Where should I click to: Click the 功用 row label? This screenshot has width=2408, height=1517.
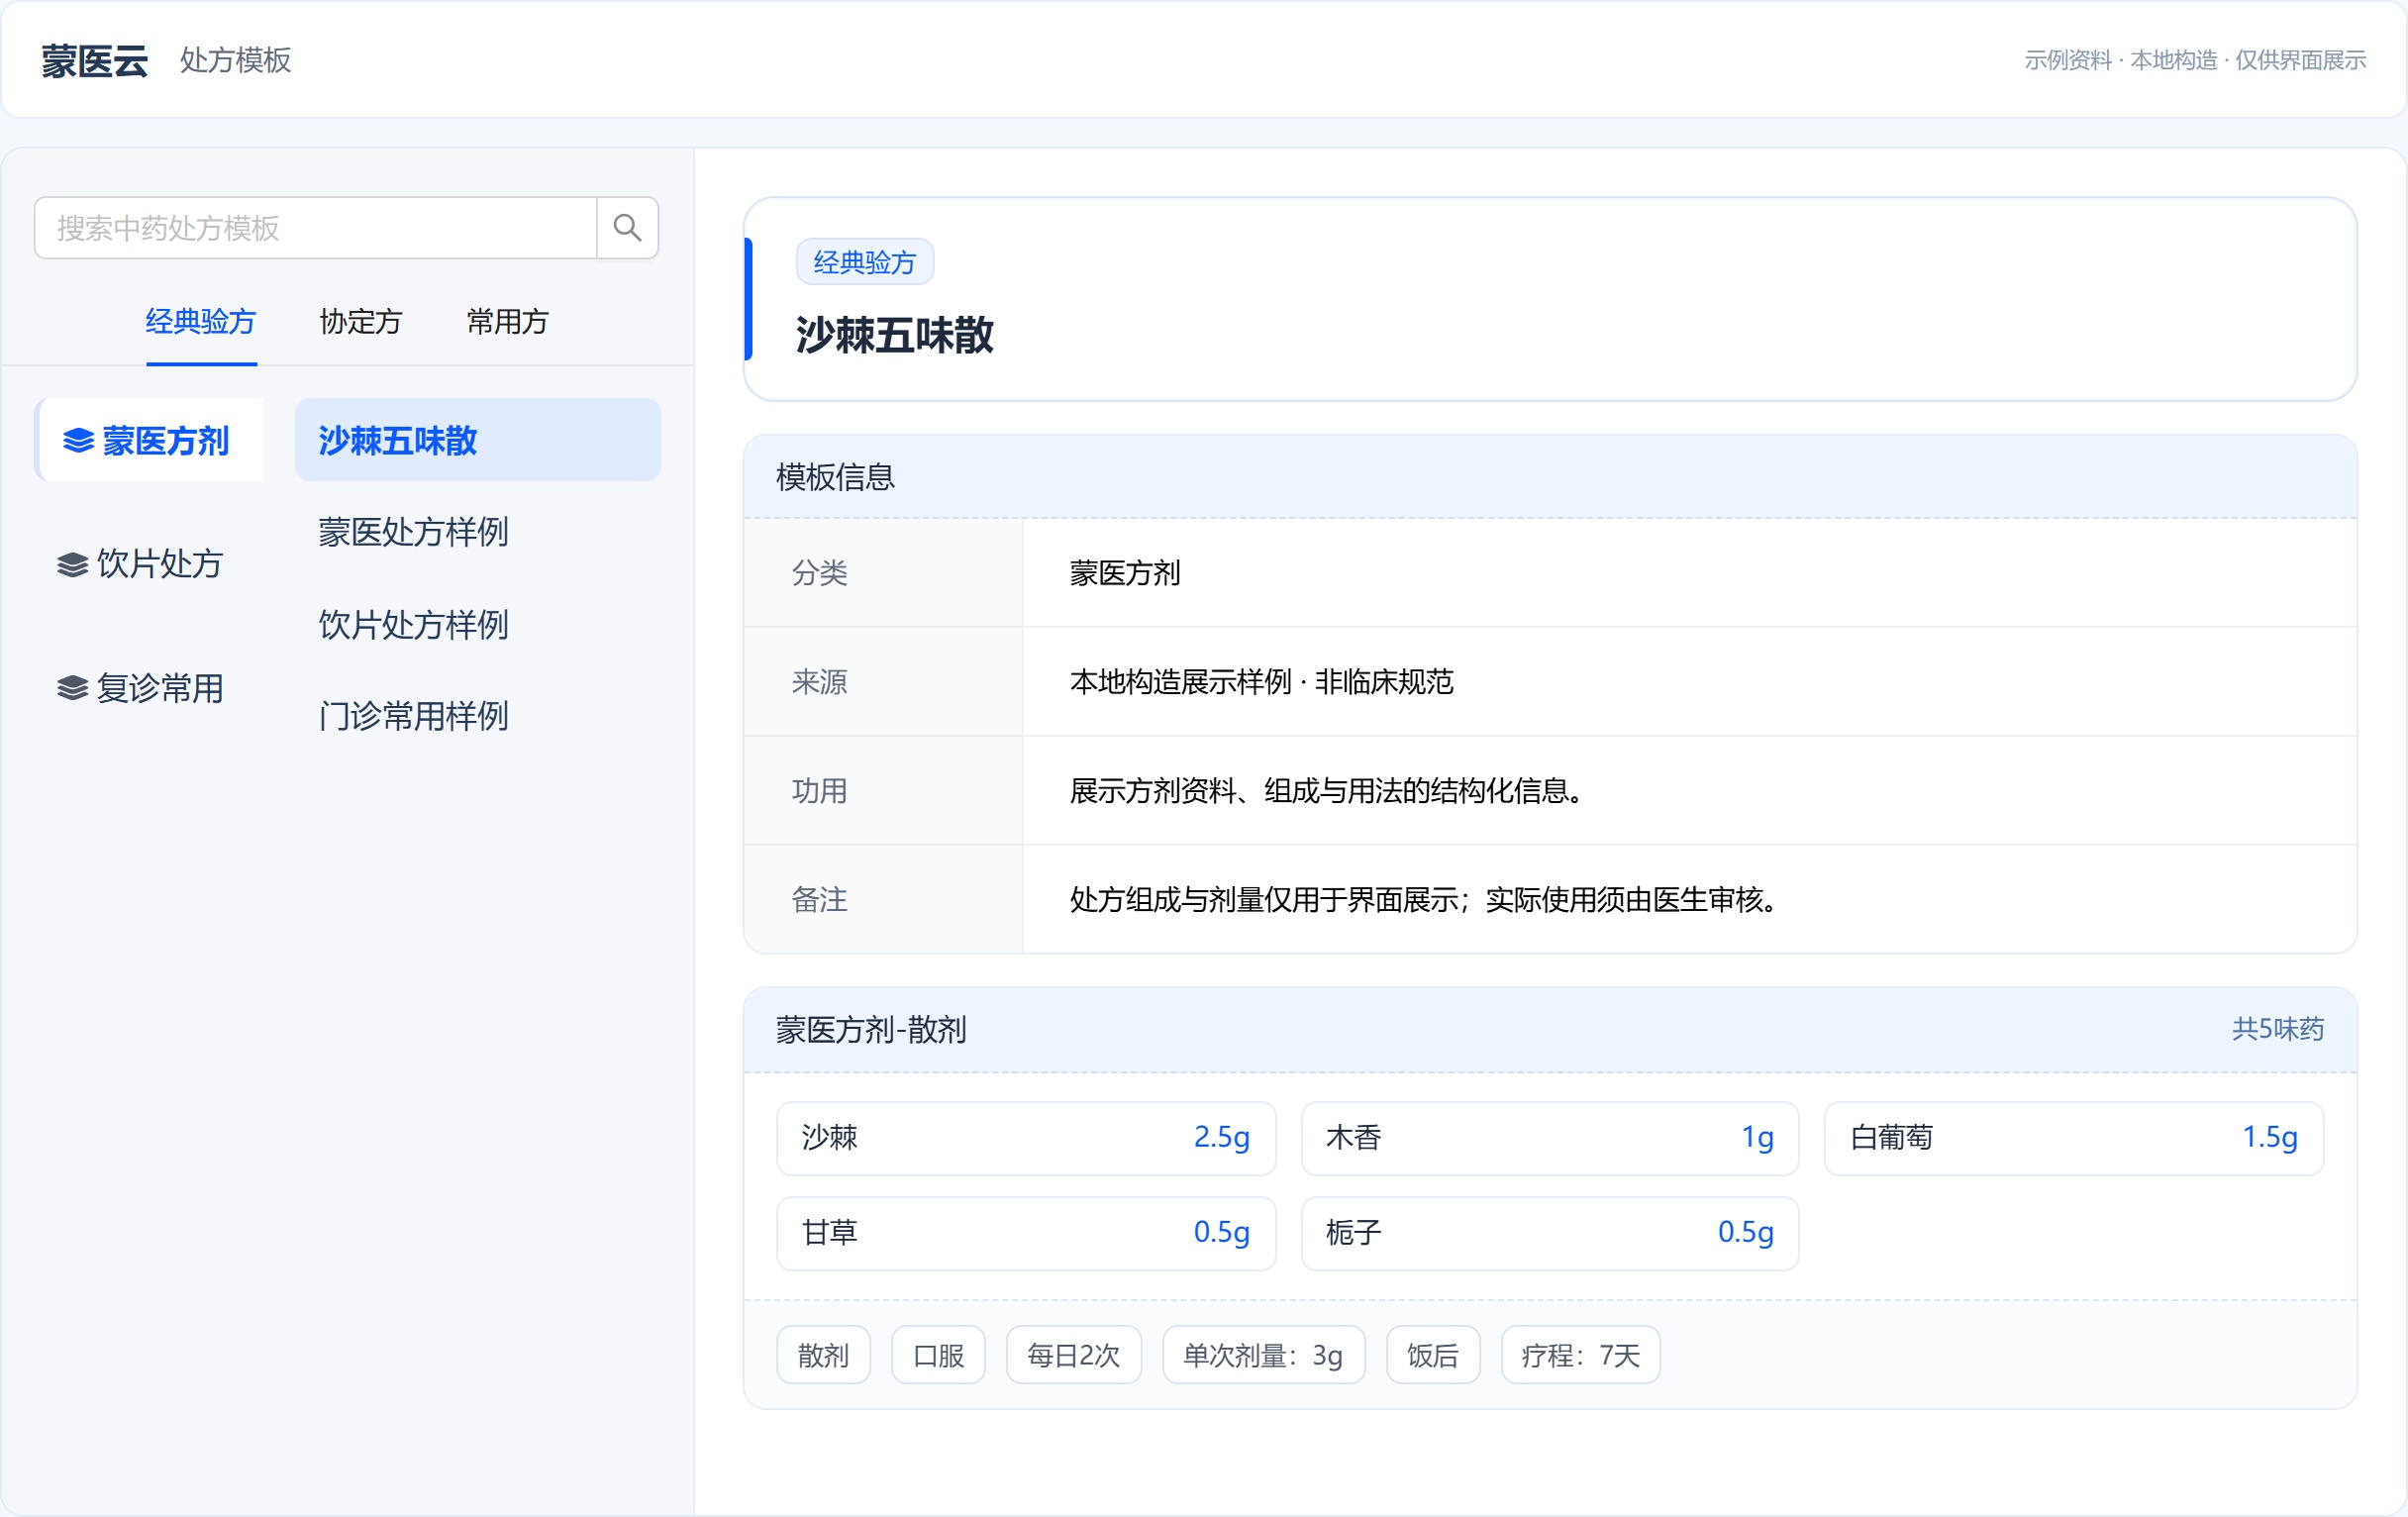[x=820, y=792]
